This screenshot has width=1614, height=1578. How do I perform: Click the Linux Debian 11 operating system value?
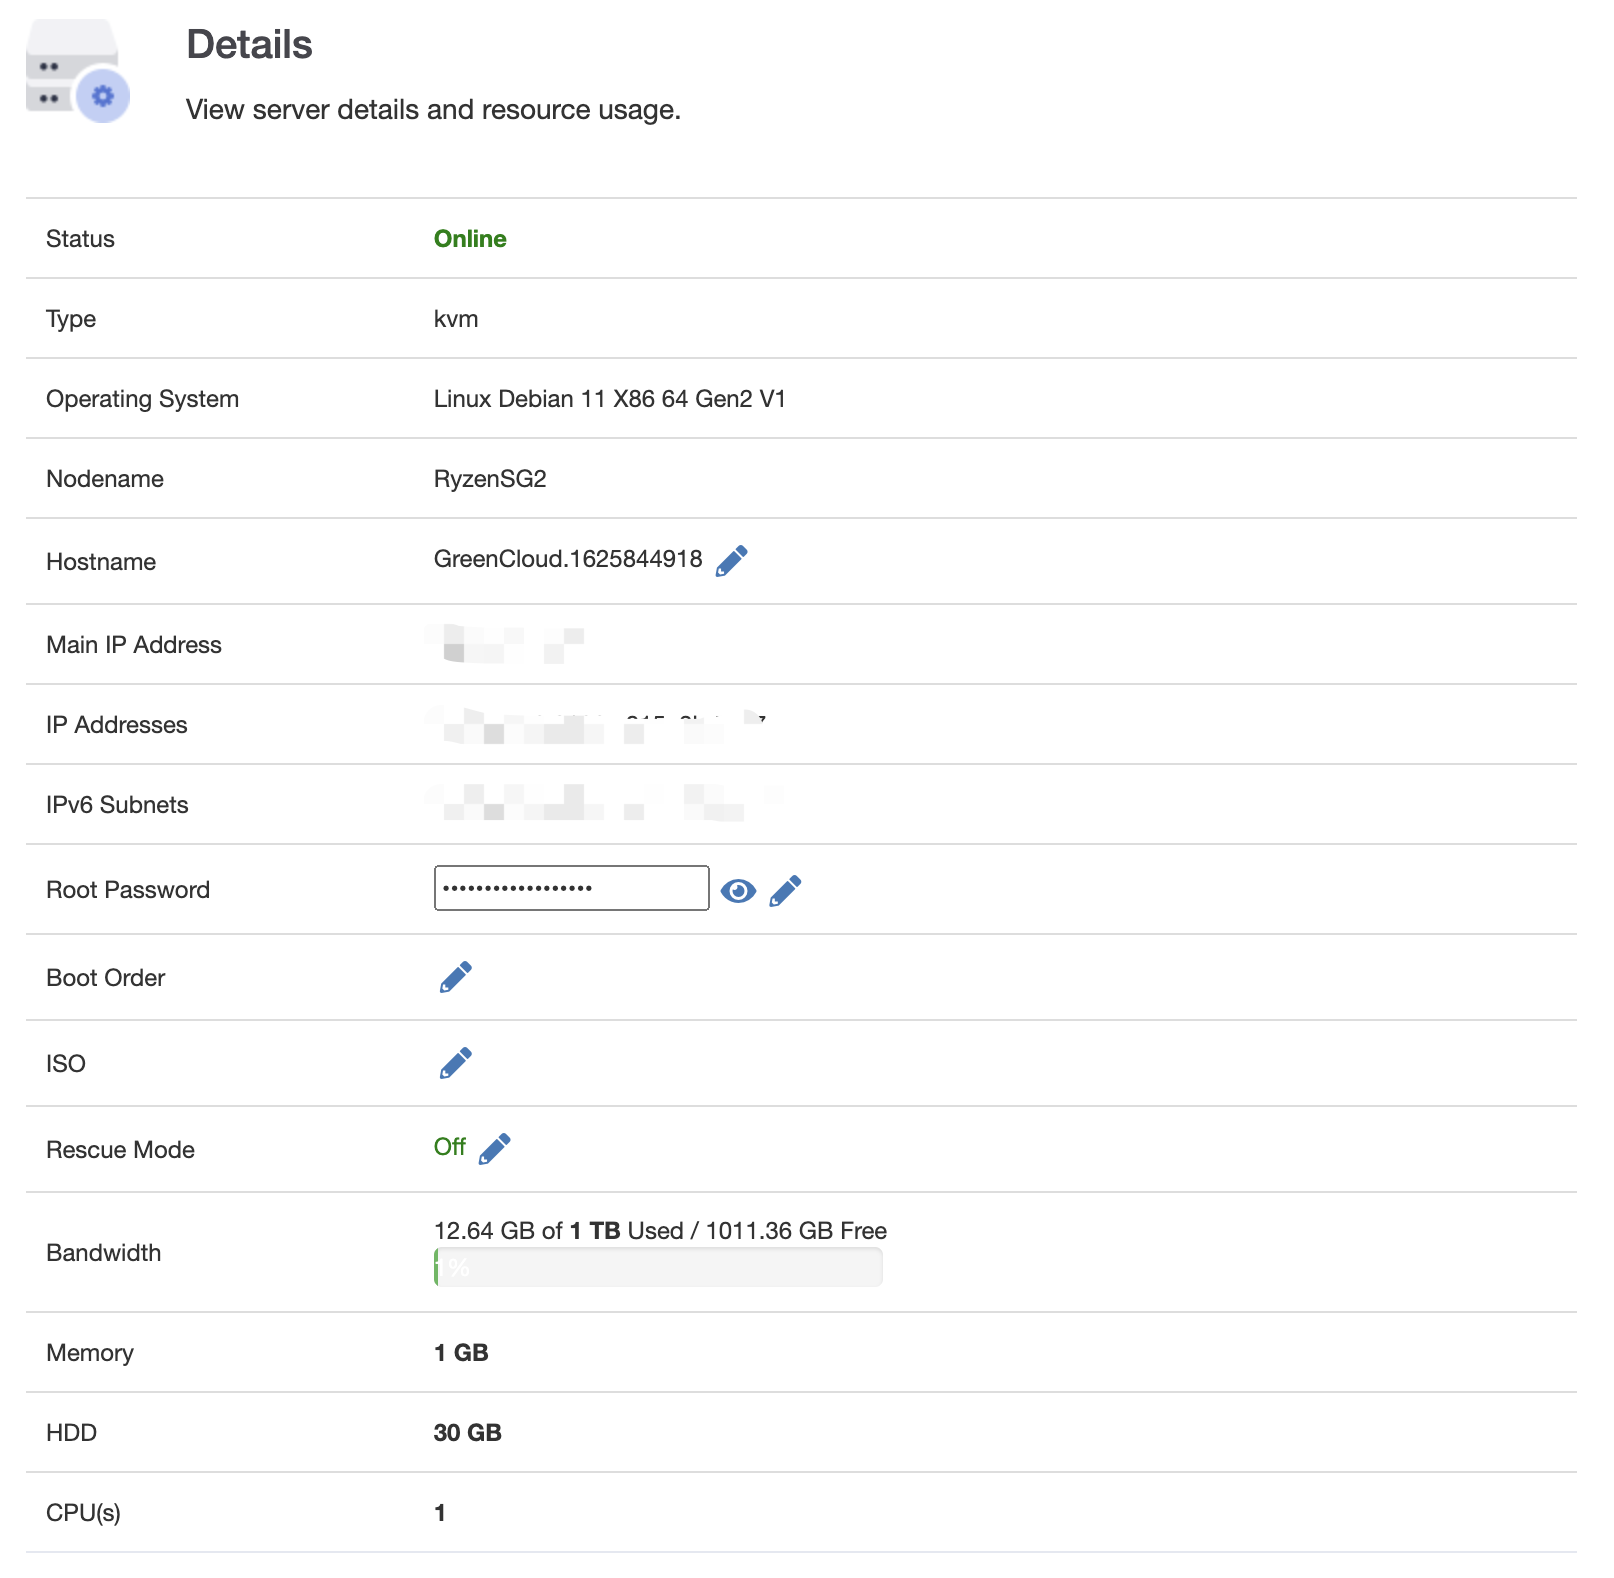609,399
